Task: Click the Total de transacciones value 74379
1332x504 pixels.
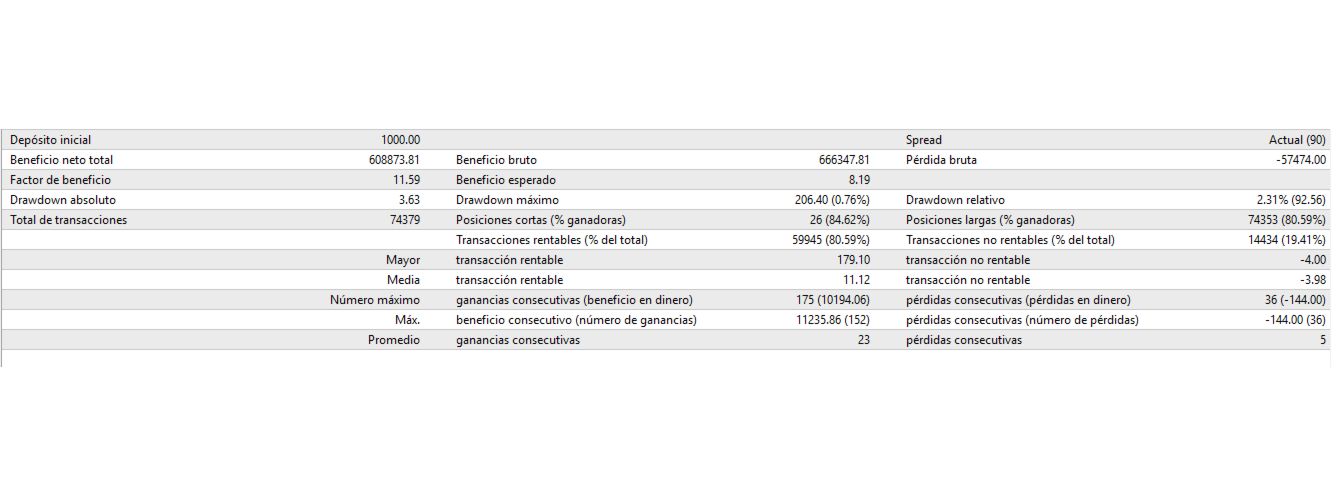Action: [404, 220]
